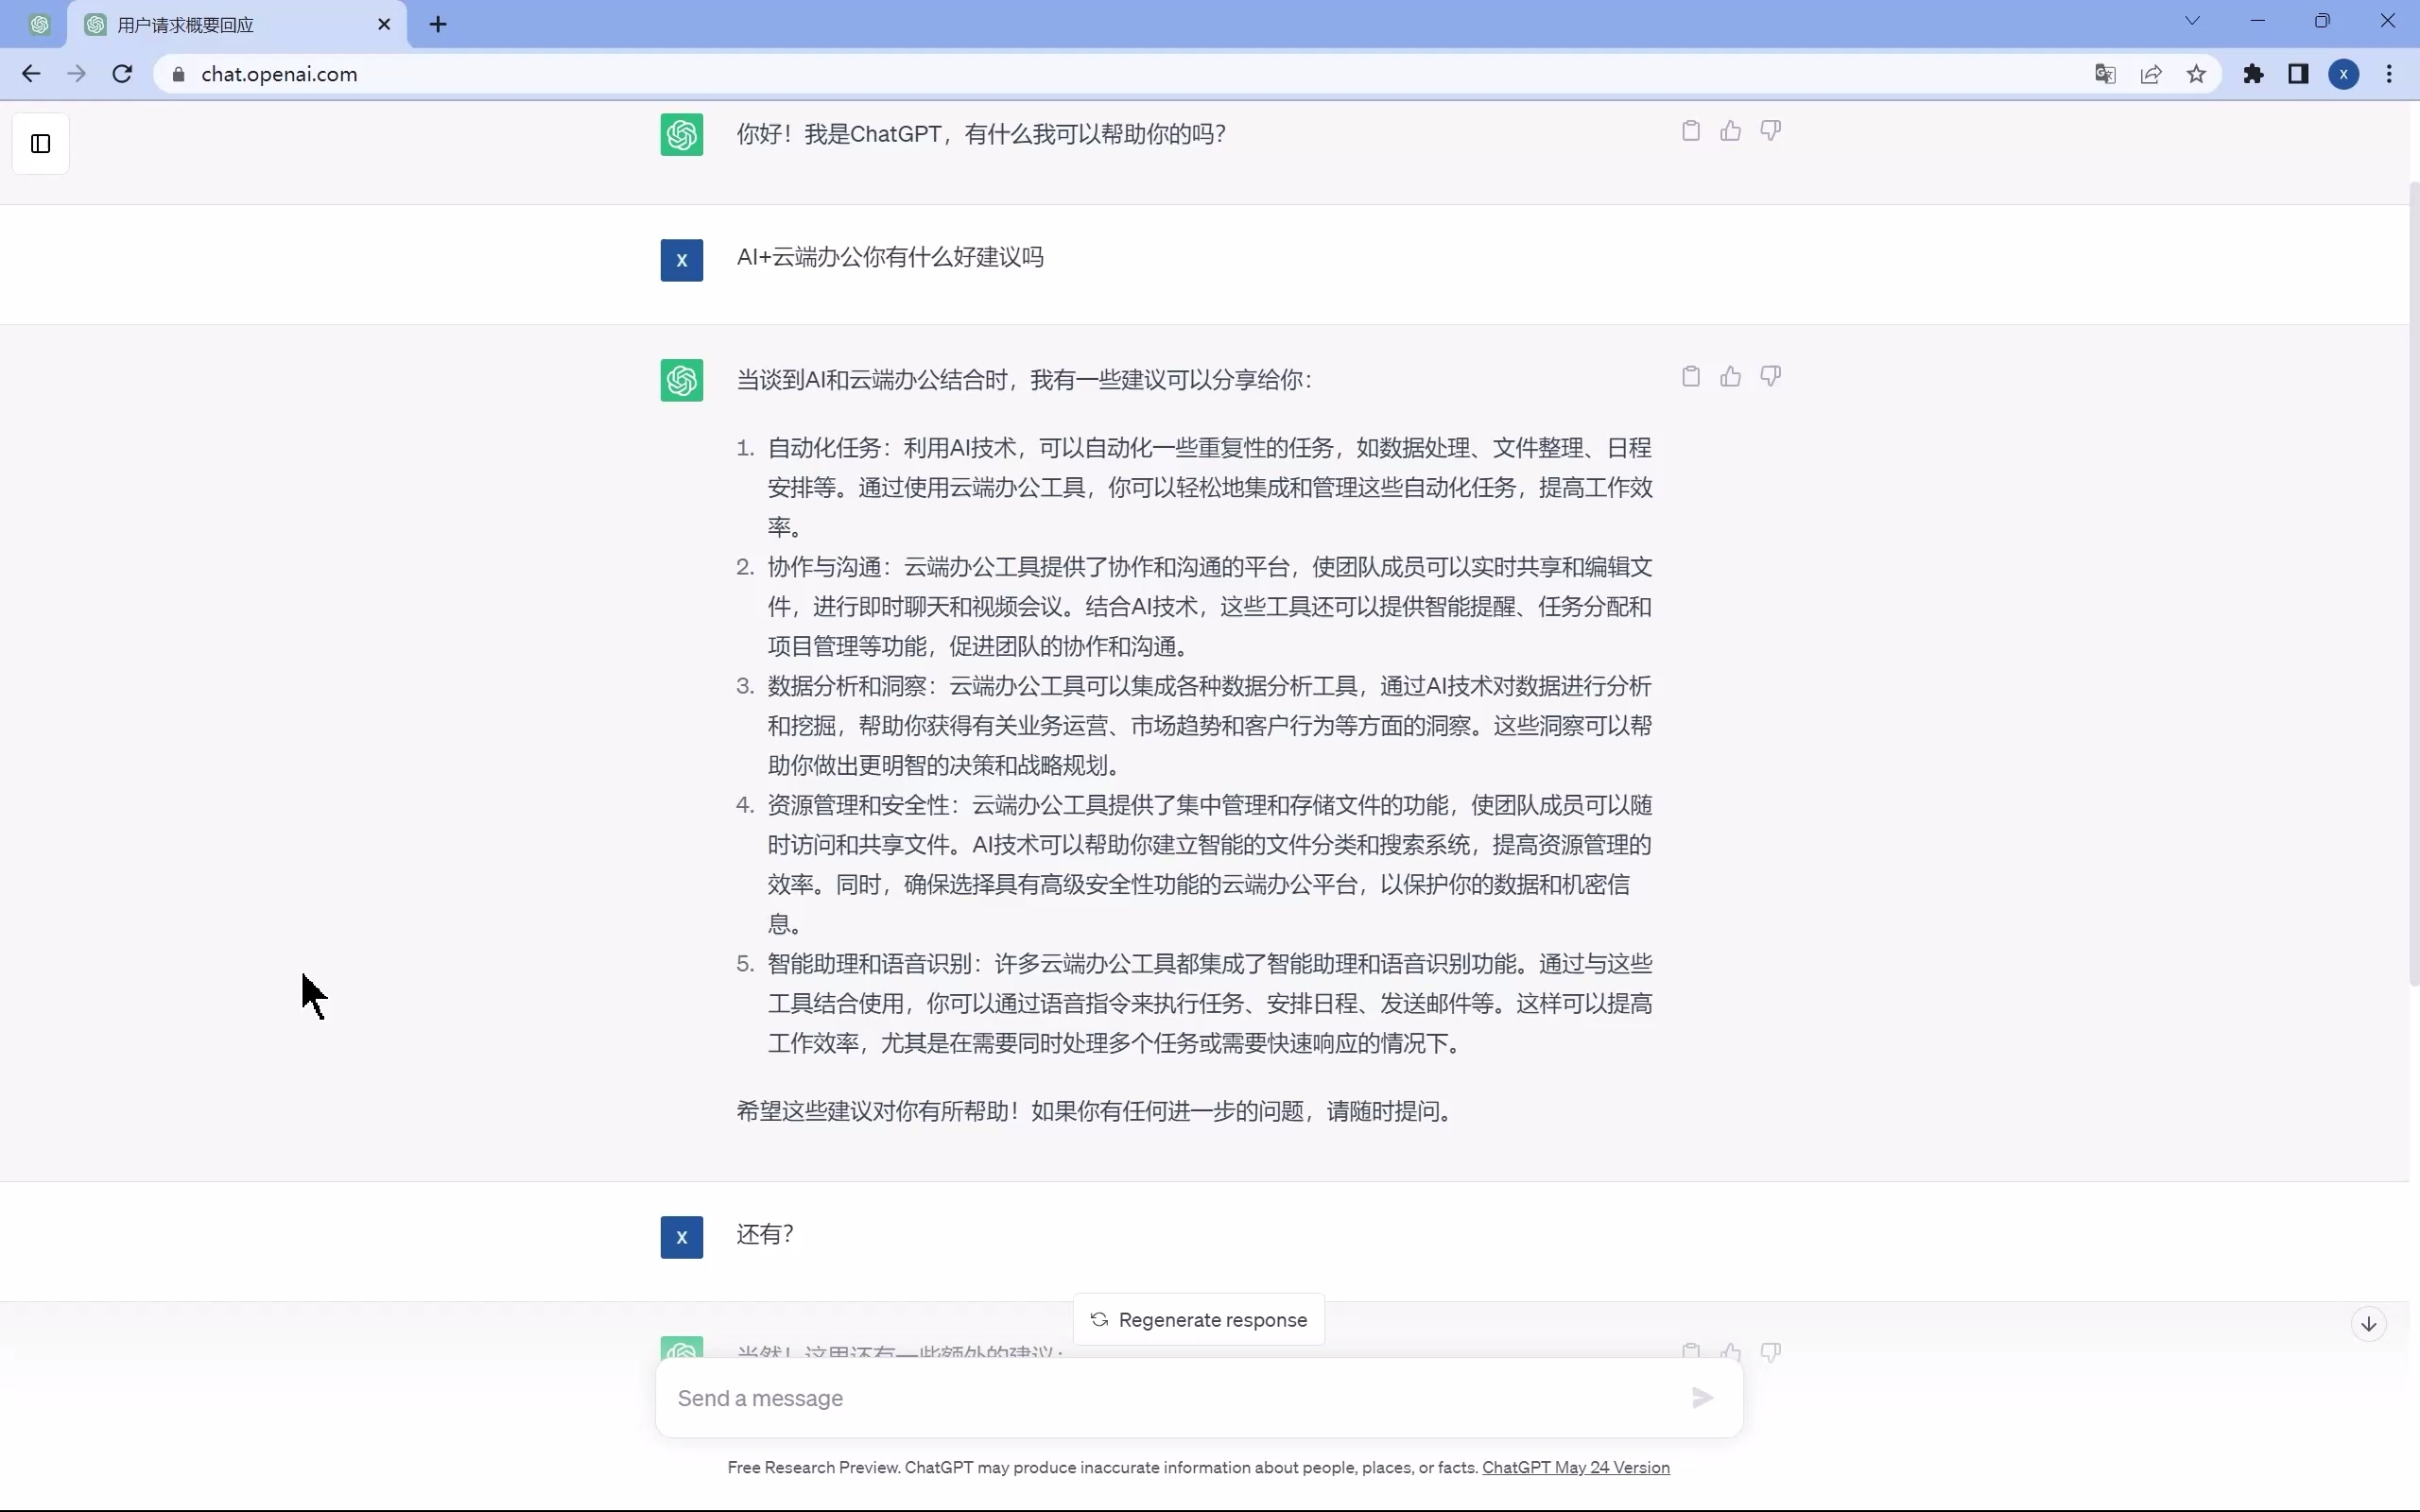Open a new browser tab
This screenshot has width=2420, height=1512.
[437, 24]
